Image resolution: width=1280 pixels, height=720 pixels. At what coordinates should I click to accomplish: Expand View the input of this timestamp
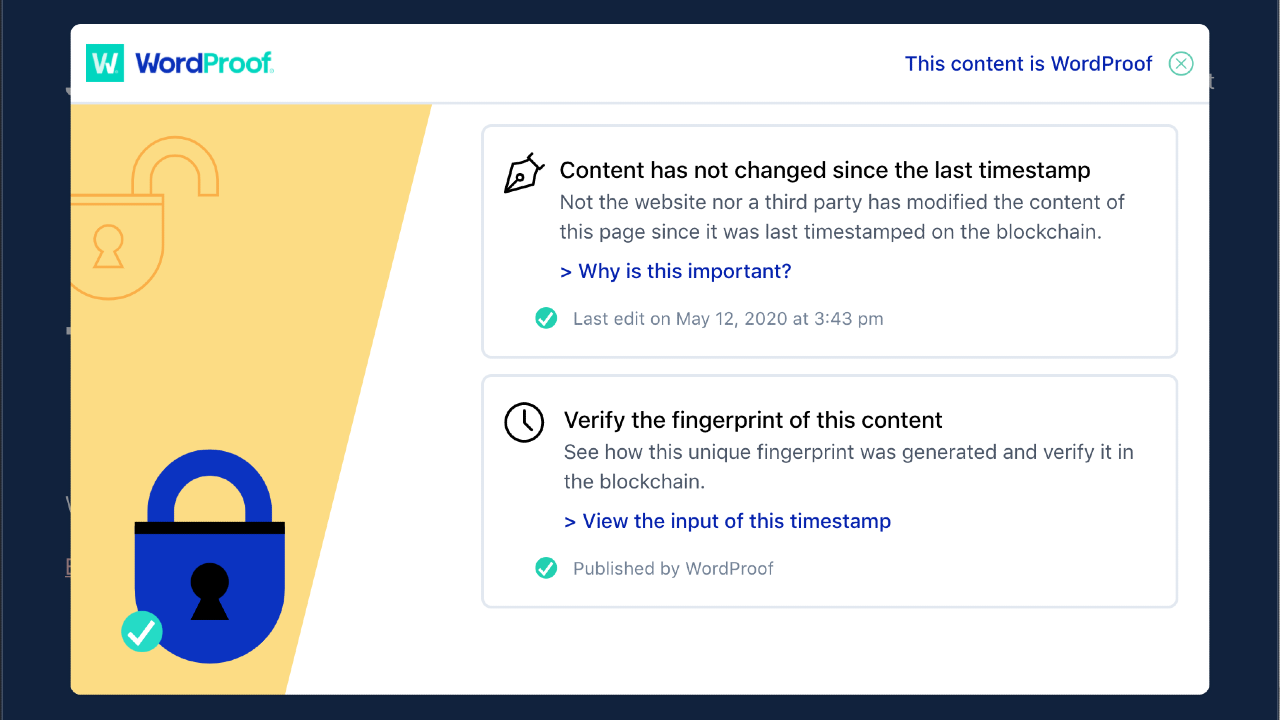tap(727, 521)
